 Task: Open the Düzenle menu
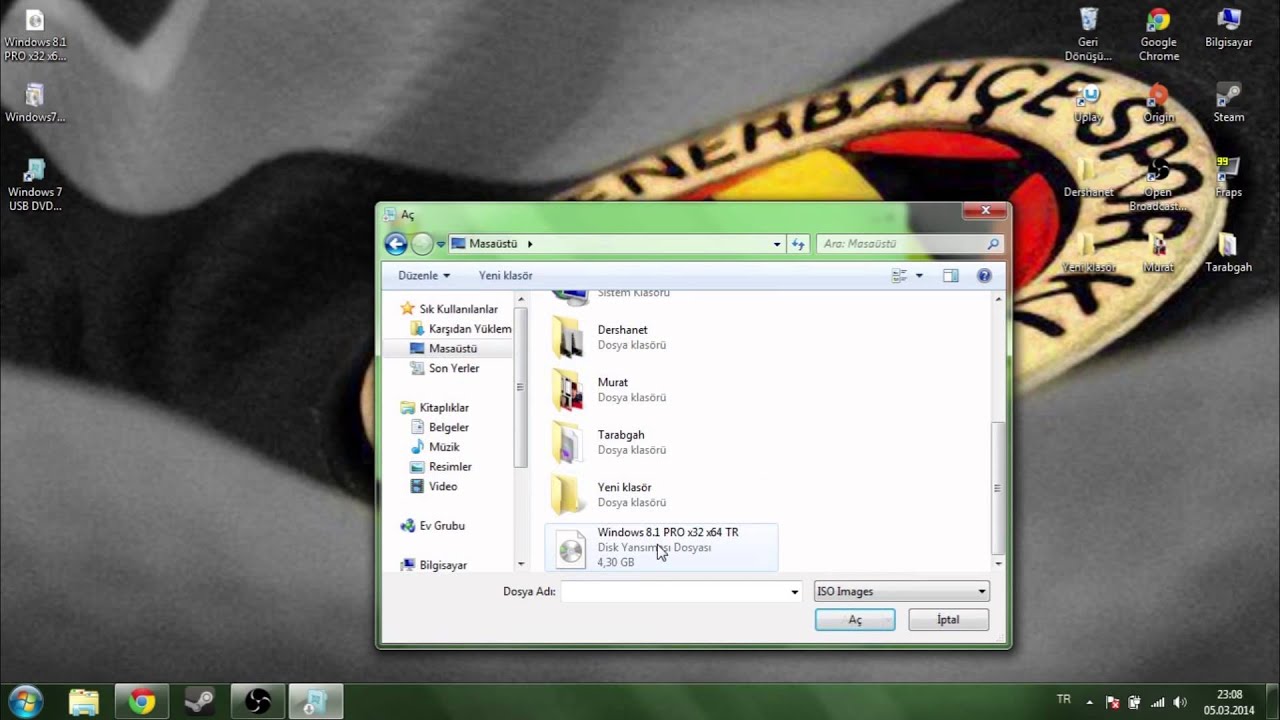[424, 275]
